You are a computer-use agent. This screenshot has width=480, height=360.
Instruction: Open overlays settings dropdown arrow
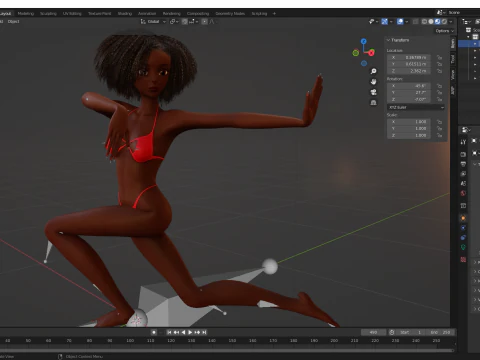(407, 21)
